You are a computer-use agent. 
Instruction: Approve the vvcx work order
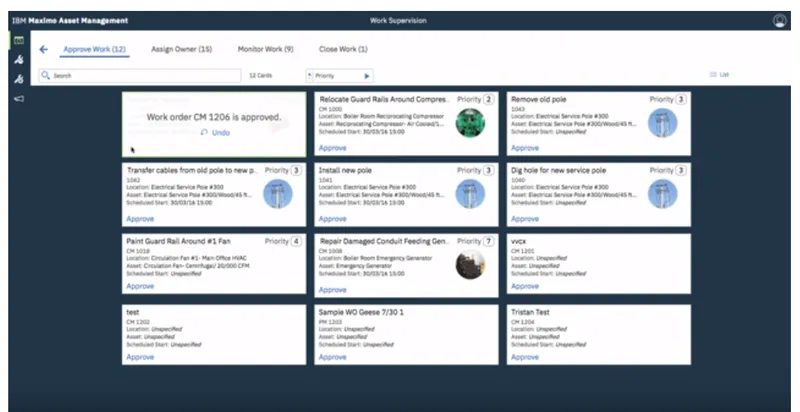pyautogui.click(x=525, y=286)
